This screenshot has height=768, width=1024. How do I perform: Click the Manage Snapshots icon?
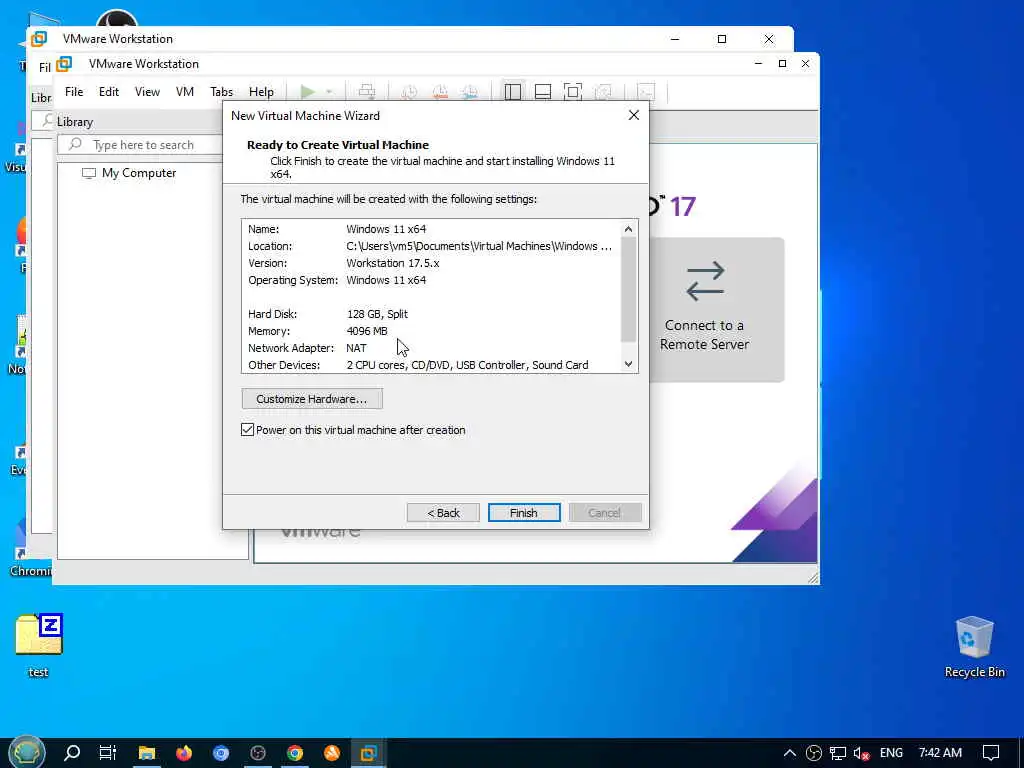pyautogui.click(x=470, y=92)
